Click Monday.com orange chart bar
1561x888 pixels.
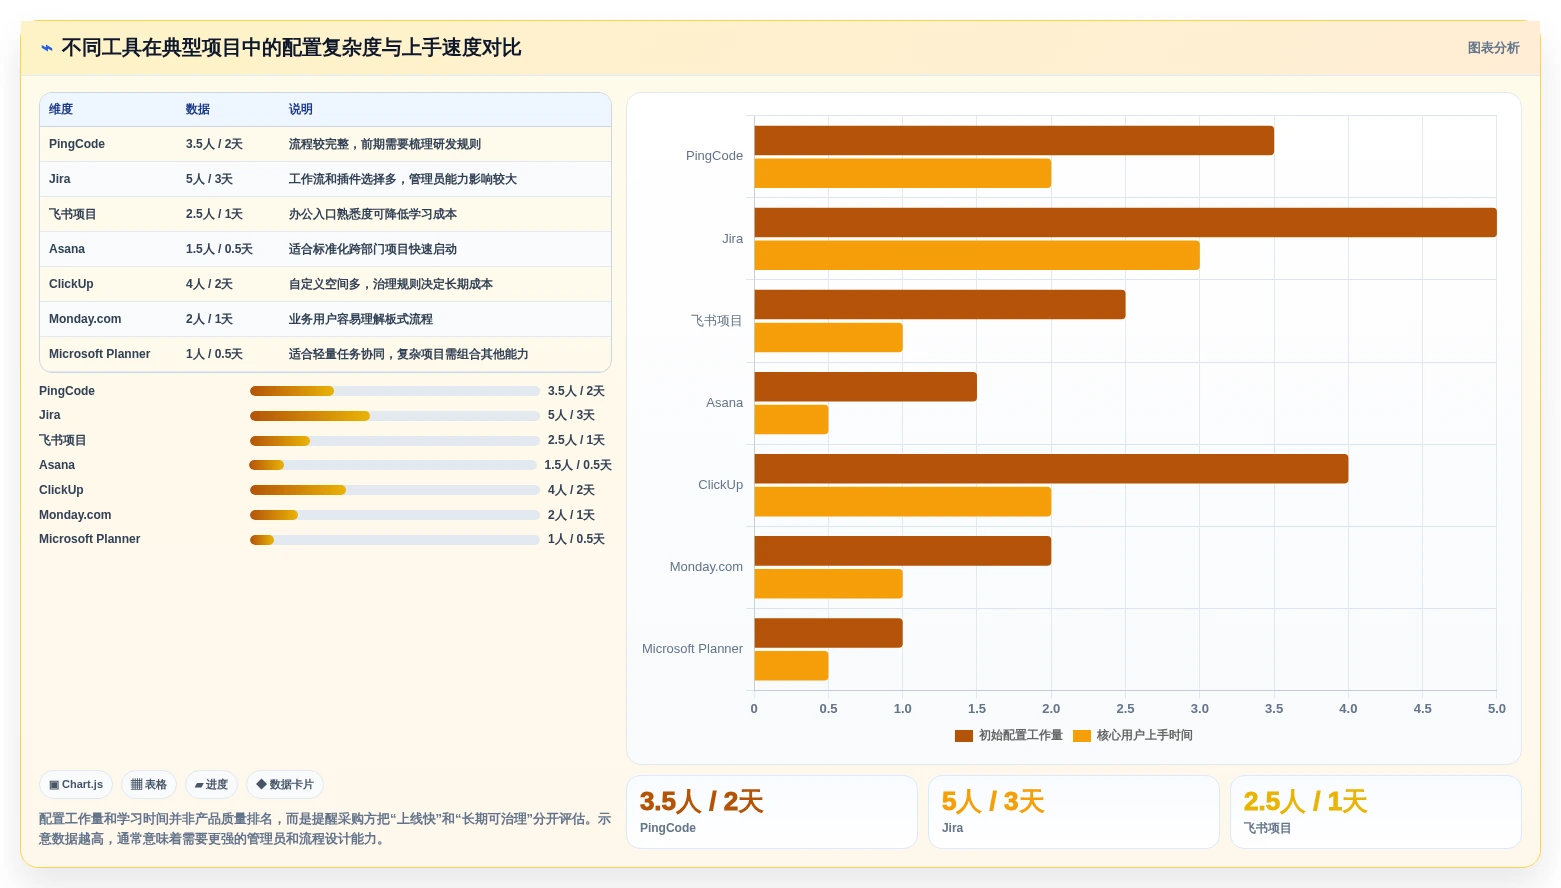[x=828, y=584]
